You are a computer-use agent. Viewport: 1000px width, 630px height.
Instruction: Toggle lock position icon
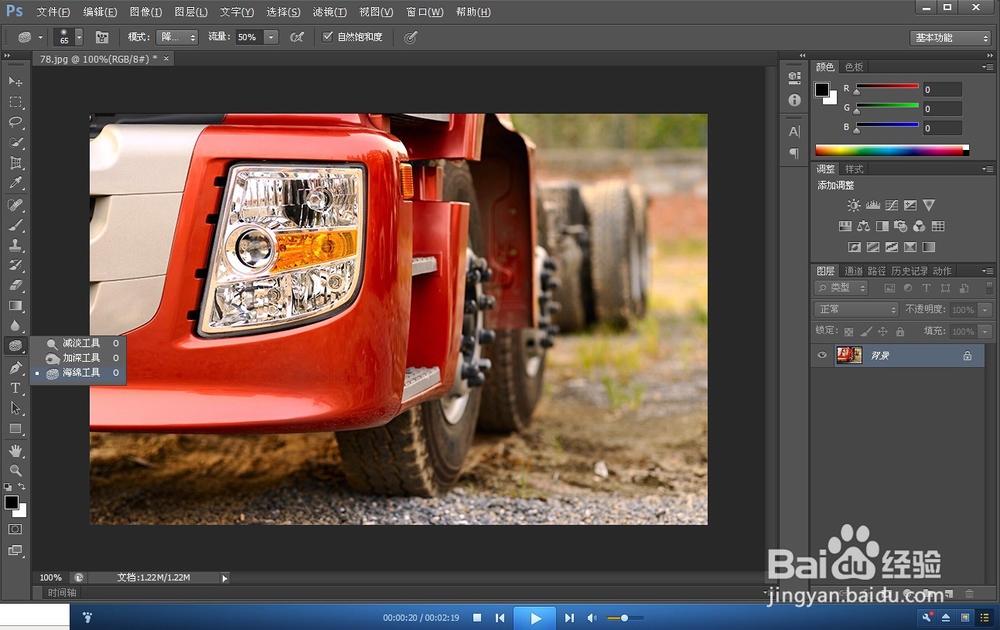(883, 332)
